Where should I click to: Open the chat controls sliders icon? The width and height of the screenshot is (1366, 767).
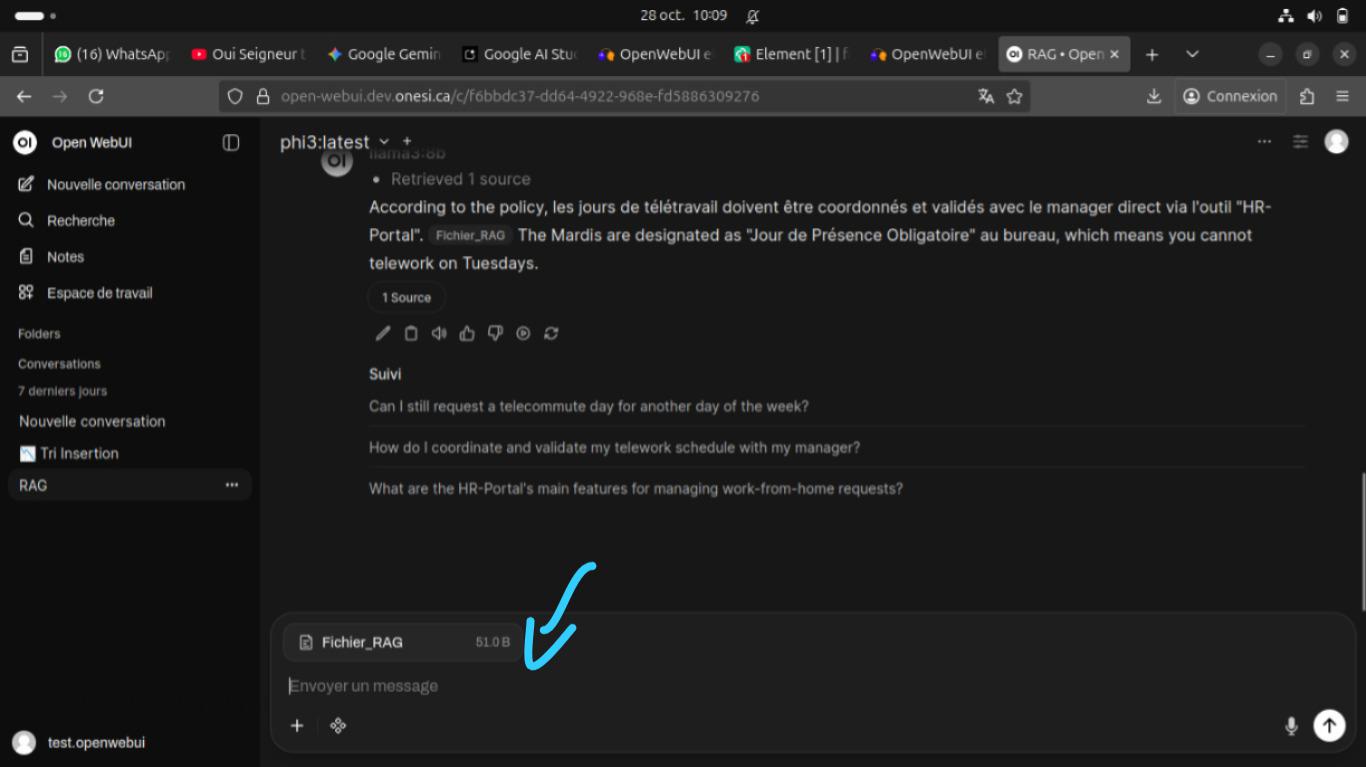coord(1300,142)
